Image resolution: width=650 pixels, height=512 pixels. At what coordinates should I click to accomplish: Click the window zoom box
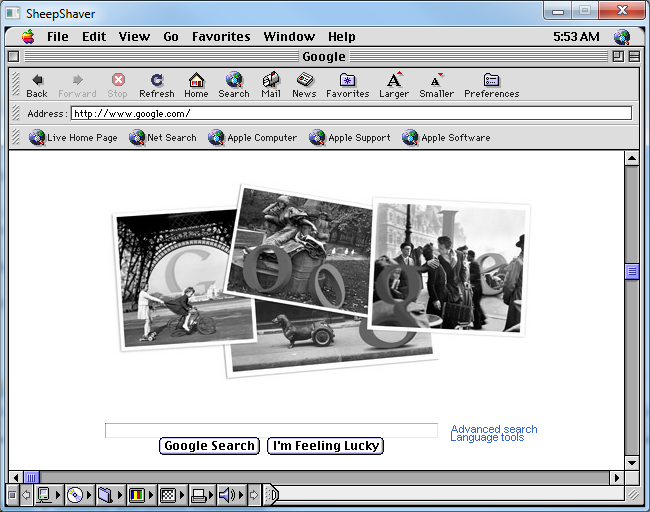618,56
